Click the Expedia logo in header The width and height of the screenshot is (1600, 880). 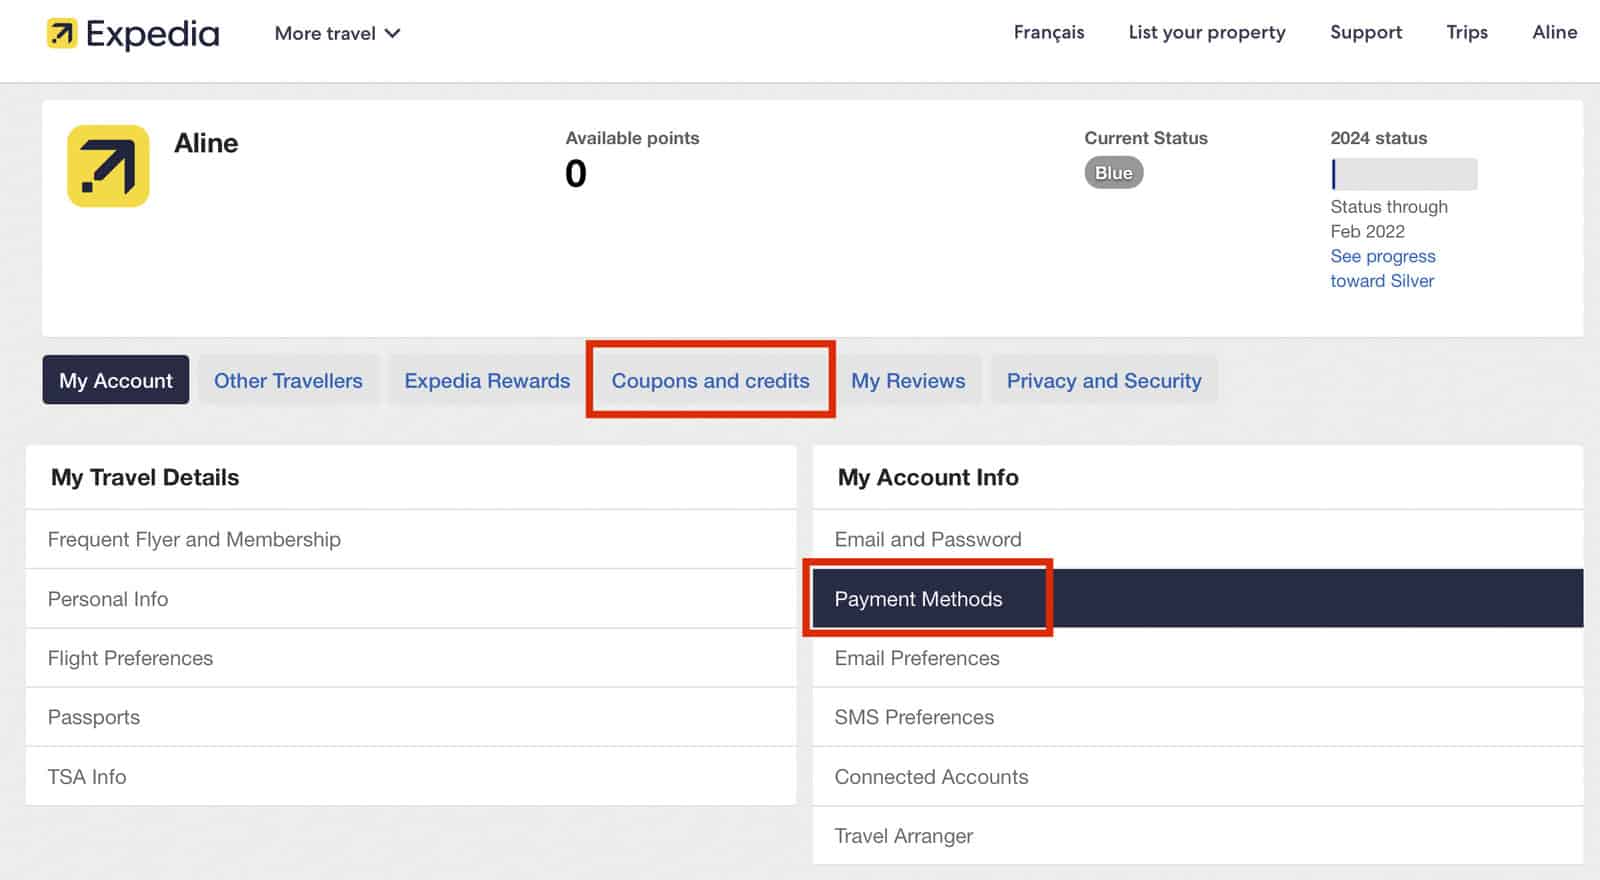(133, 34)
